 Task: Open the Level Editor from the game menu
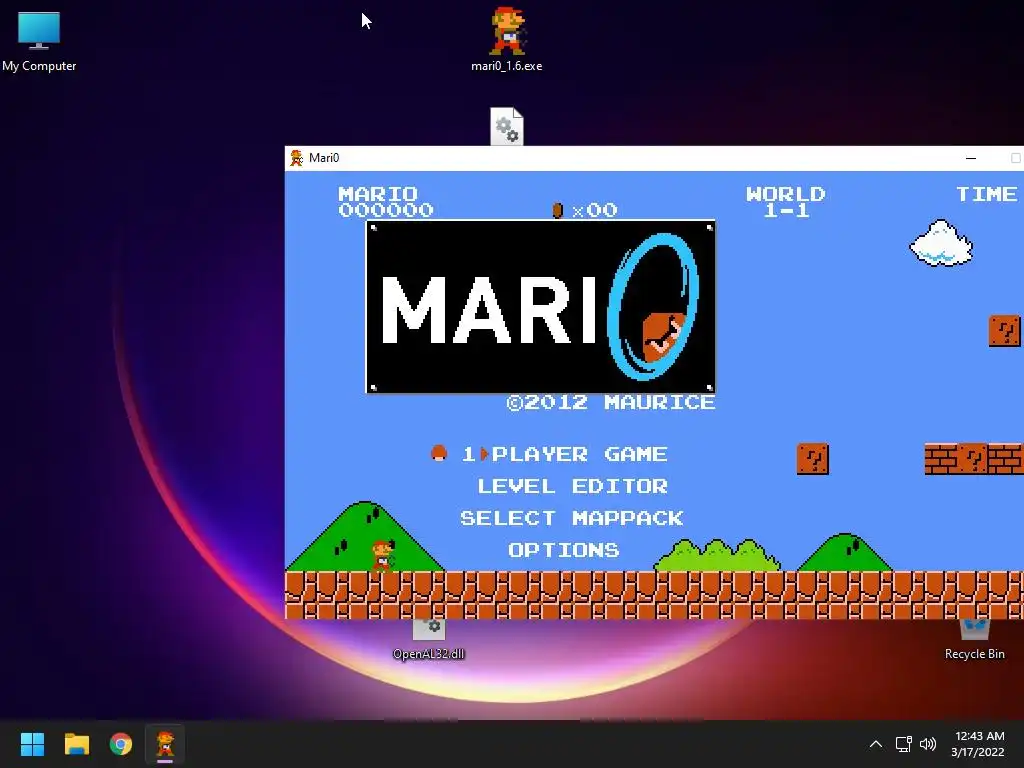[573, 486]
